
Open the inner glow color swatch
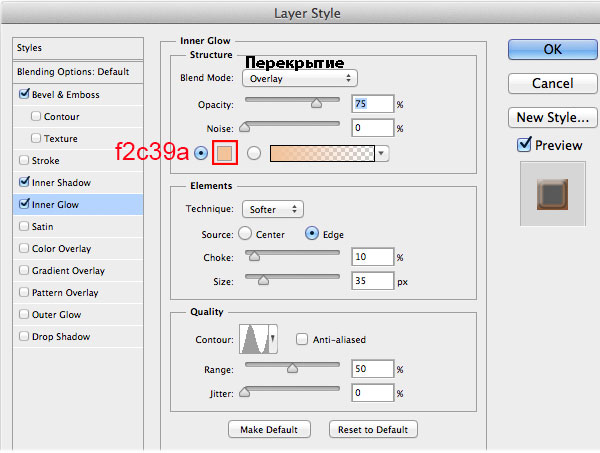225,153
